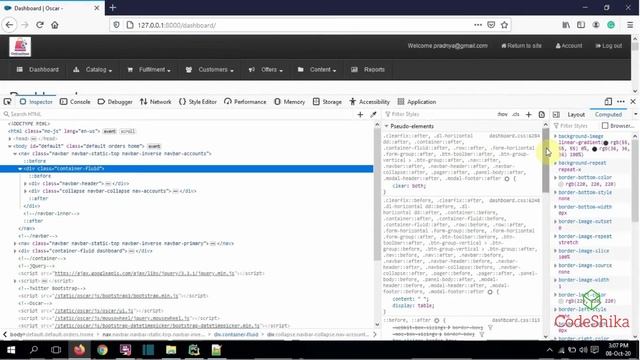Open the Customers dropdown menu
640x360 pixels.
pyautogui.click(x=209, y=70)
